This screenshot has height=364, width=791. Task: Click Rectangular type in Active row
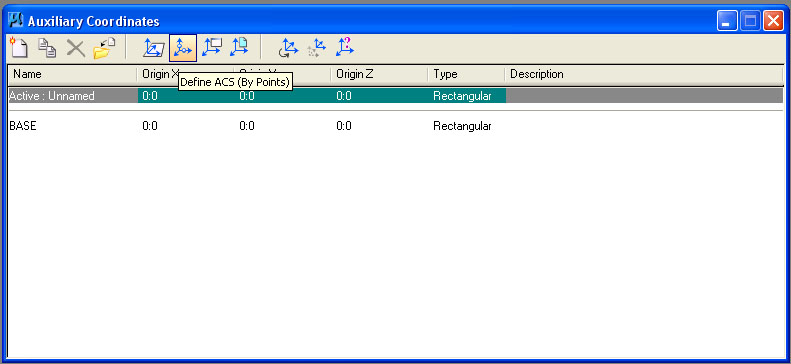click(x=462, y=96)
